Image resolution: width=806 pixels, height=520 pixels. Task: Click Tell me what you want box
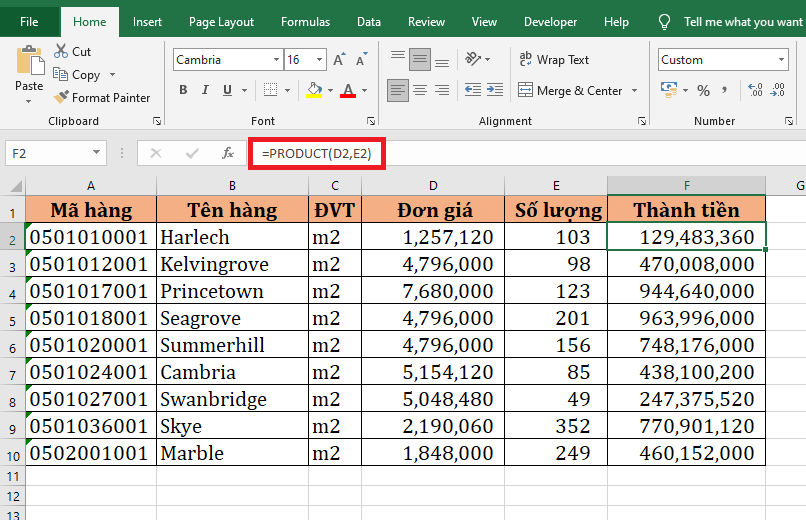click(730, 22)
